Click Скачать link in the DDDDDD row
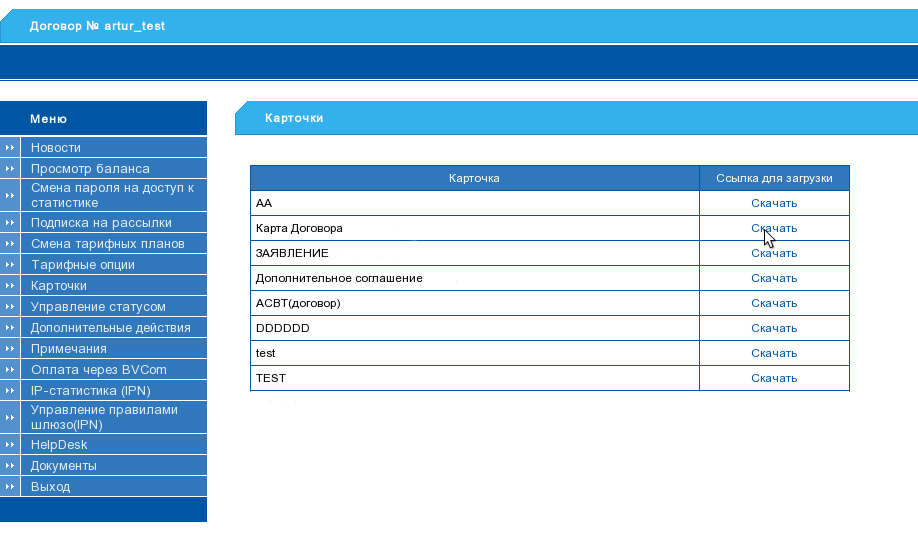Screen dimensions: 918x536 pos(773,328)
